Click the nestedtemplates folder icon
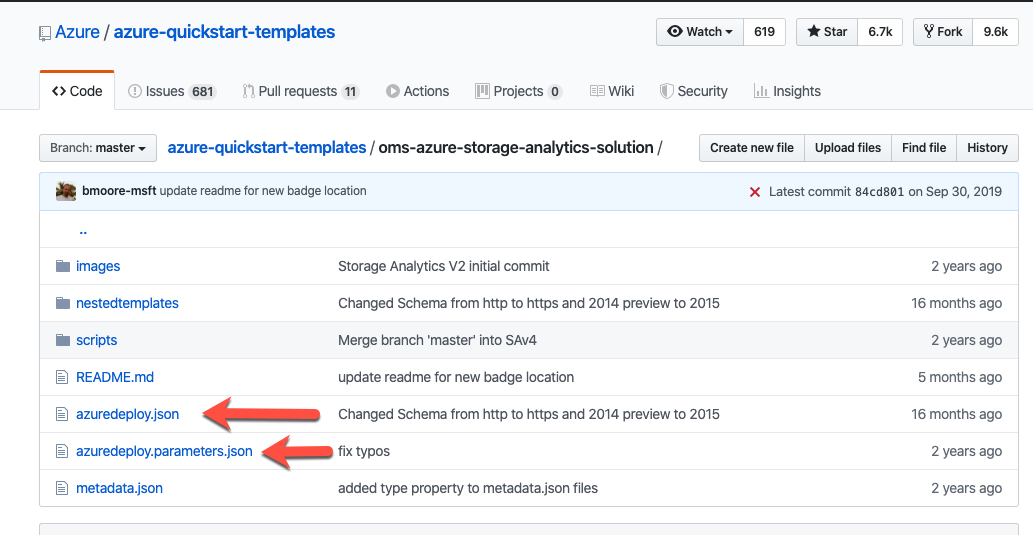The height and width of the screenshot is (535, 1033). click(63, 303)
